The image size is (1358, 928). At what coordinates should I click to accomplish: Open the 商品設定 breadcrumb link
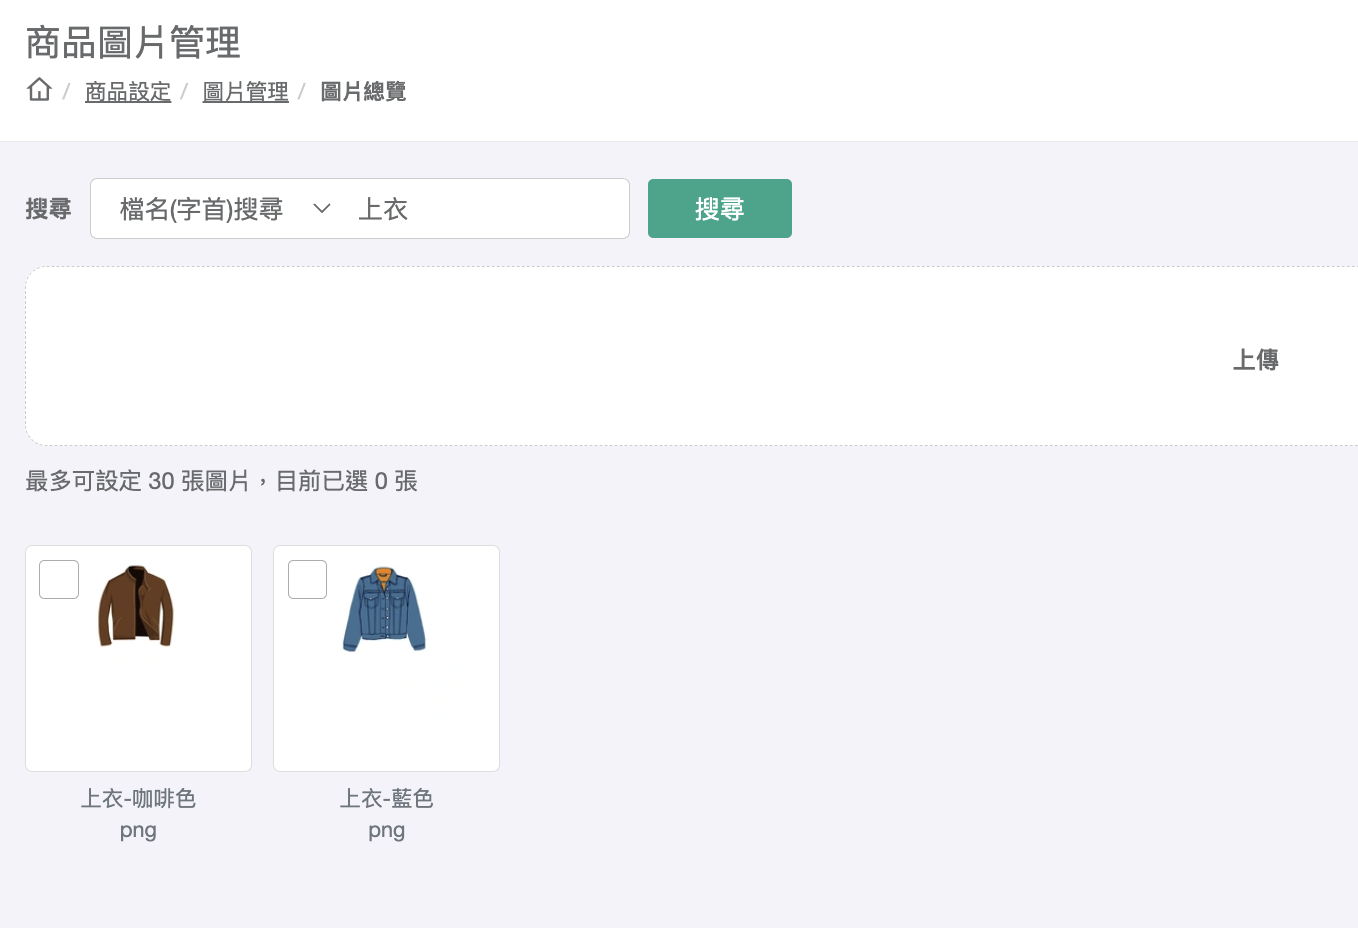(128, 92)
